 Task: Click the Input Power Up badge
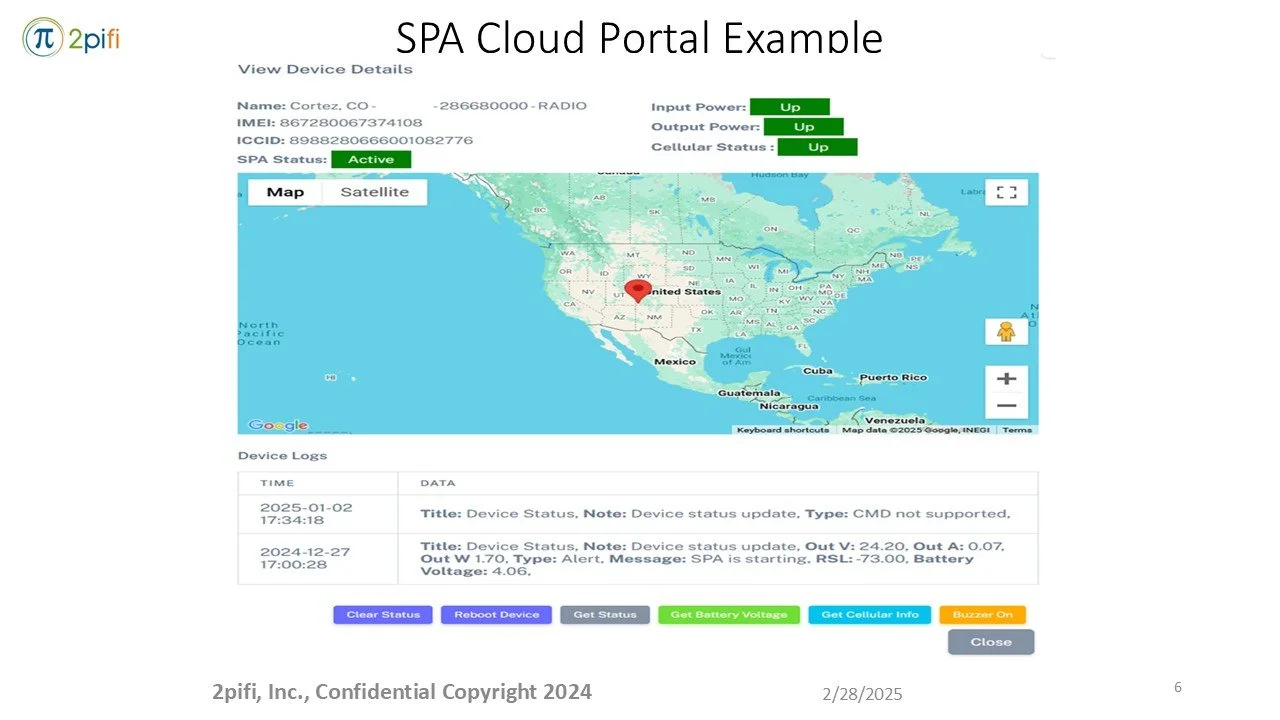790,107
